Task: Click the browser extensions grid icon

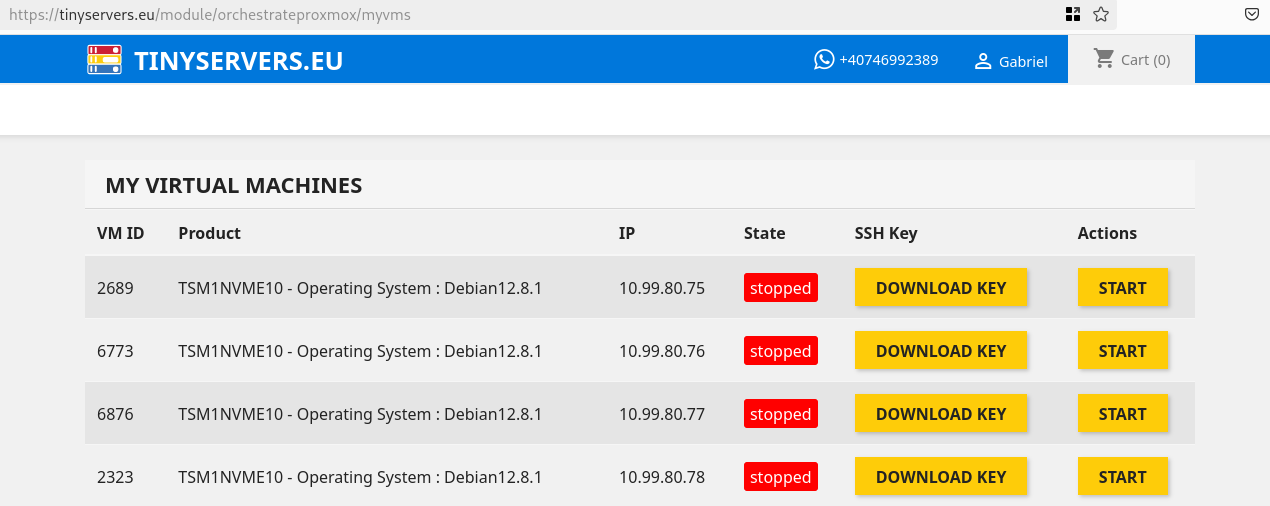Action: (x=1073, y=14)
